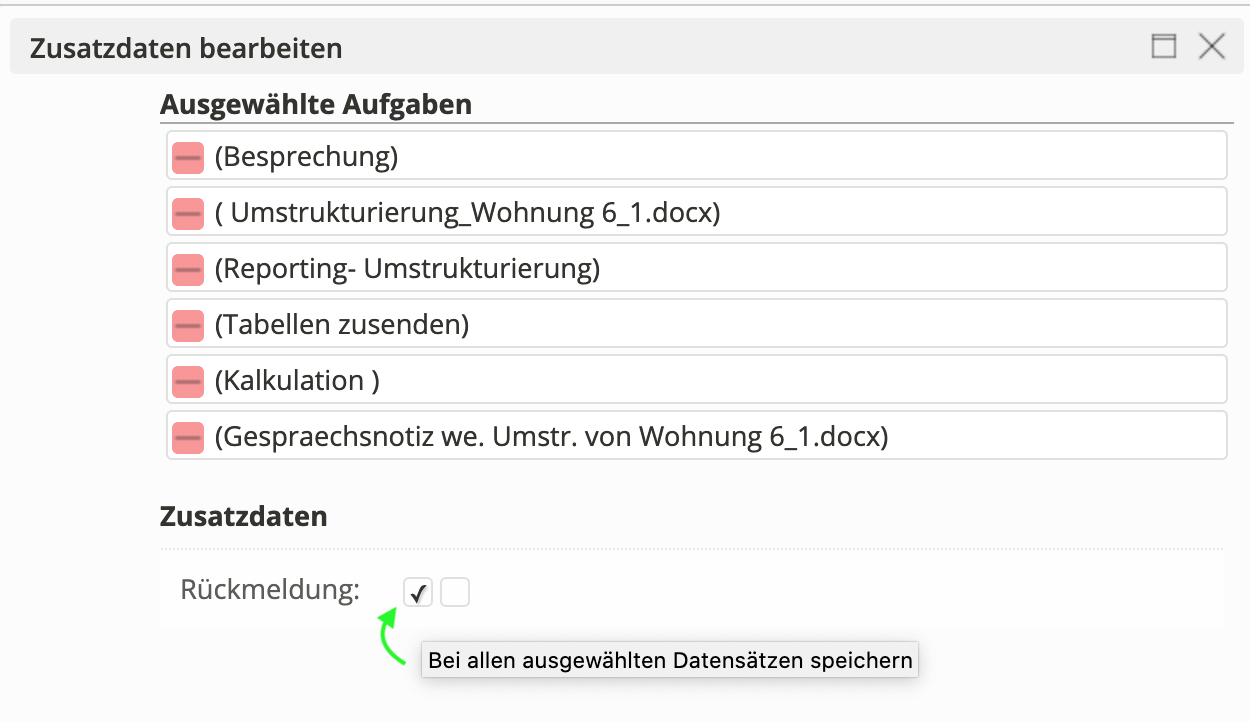Click the (Tabellen zusenden) row text
This screenshot has height=722, width=1250.
(341, 325)
